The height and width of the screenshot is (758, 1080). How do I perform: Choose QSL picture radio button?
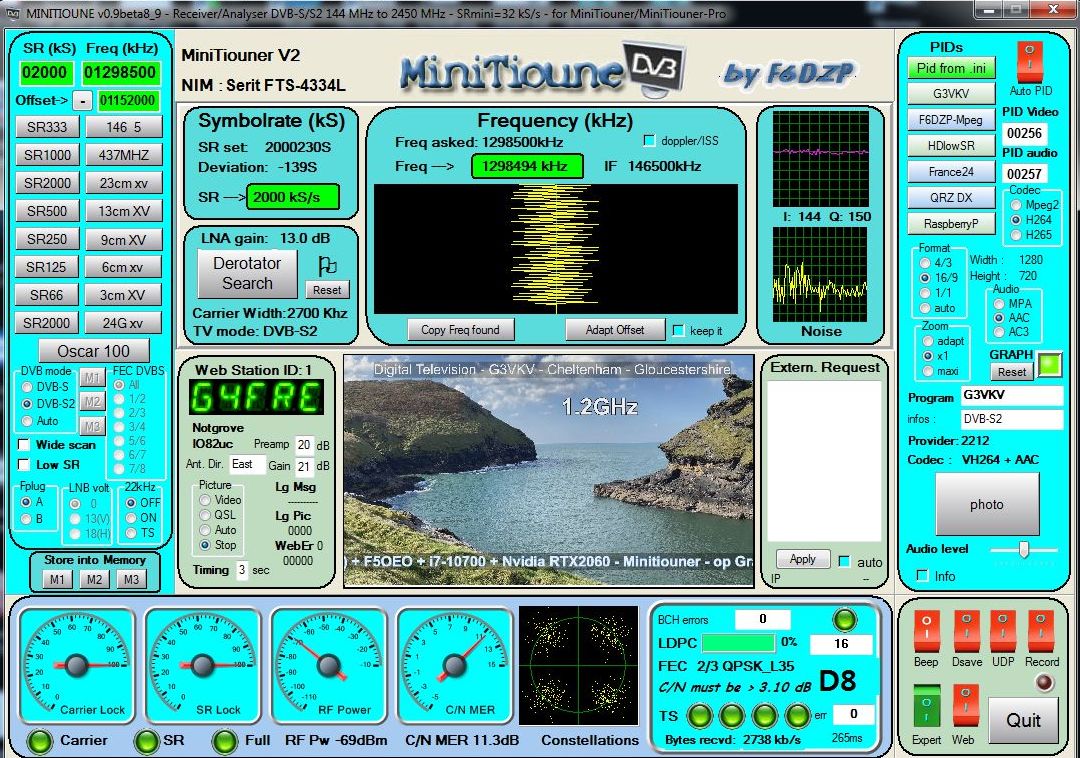205,515
